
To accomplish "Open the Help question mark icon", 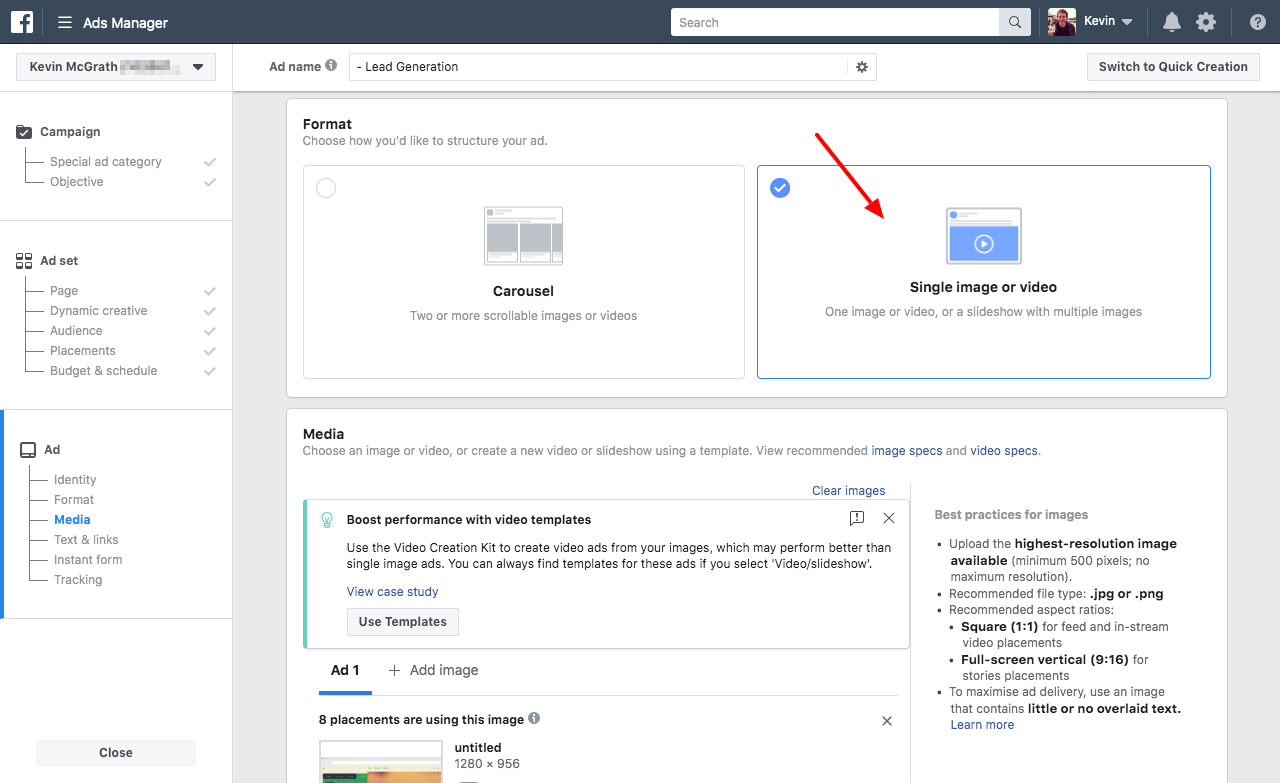I will [1257, 21].
